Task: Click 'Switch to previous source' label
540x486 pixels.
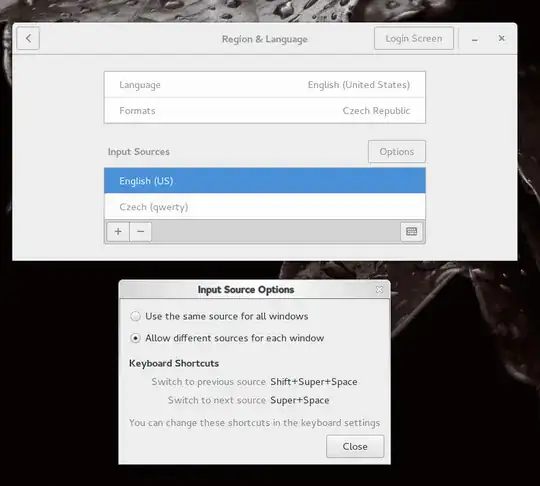Action: pos(208,382)
